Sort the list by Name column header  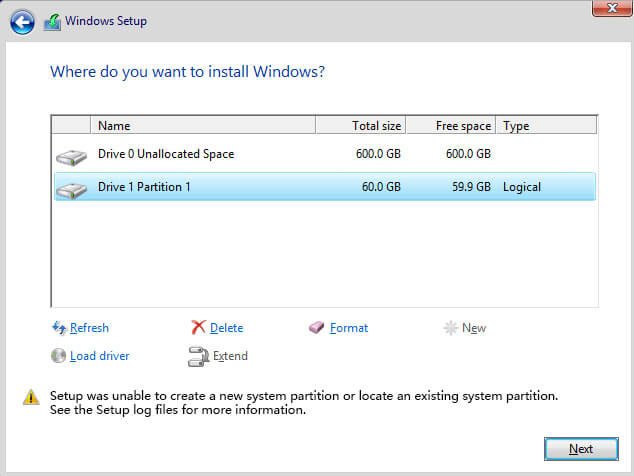tap(202, 126)
